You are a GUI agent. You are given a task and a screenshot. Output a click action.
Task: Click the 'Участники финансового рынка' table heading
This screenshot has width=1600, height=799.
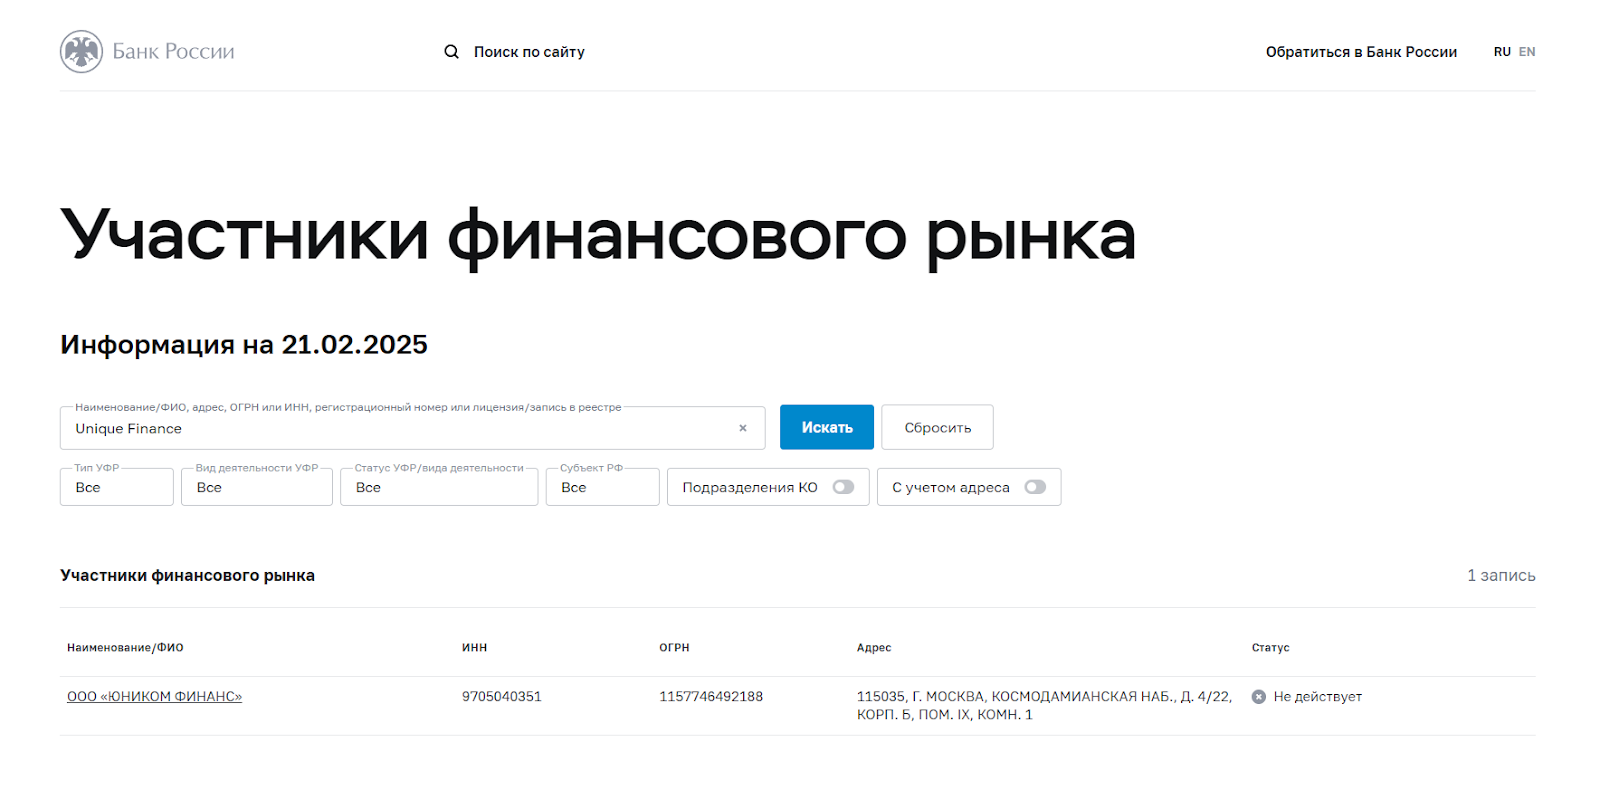pos(187,576)
